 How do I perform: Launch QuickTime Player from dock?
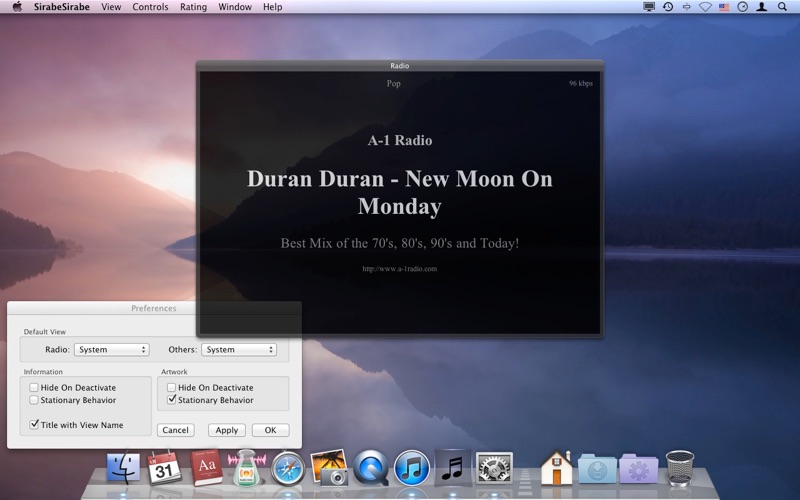371,467
